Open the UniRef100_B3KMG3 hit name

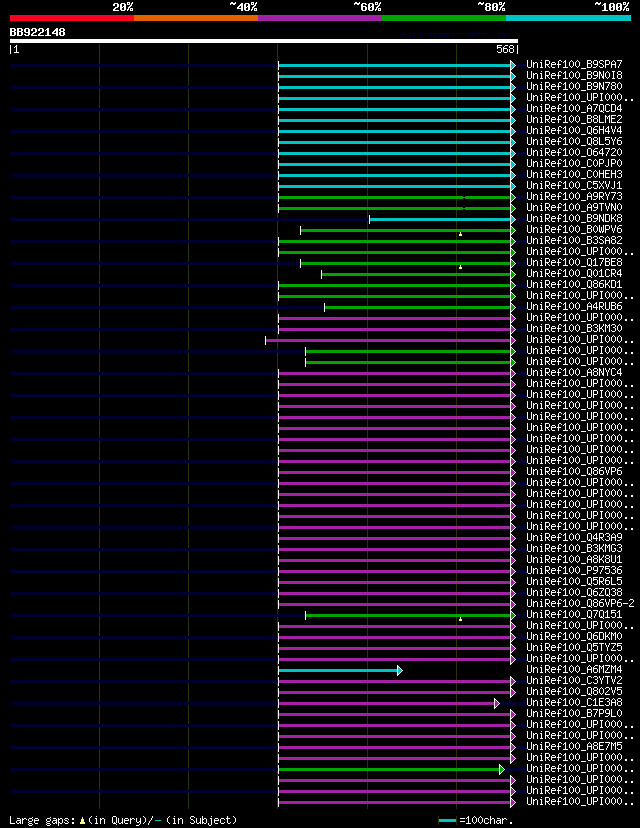pyautogui.click(x=574, y=549)
